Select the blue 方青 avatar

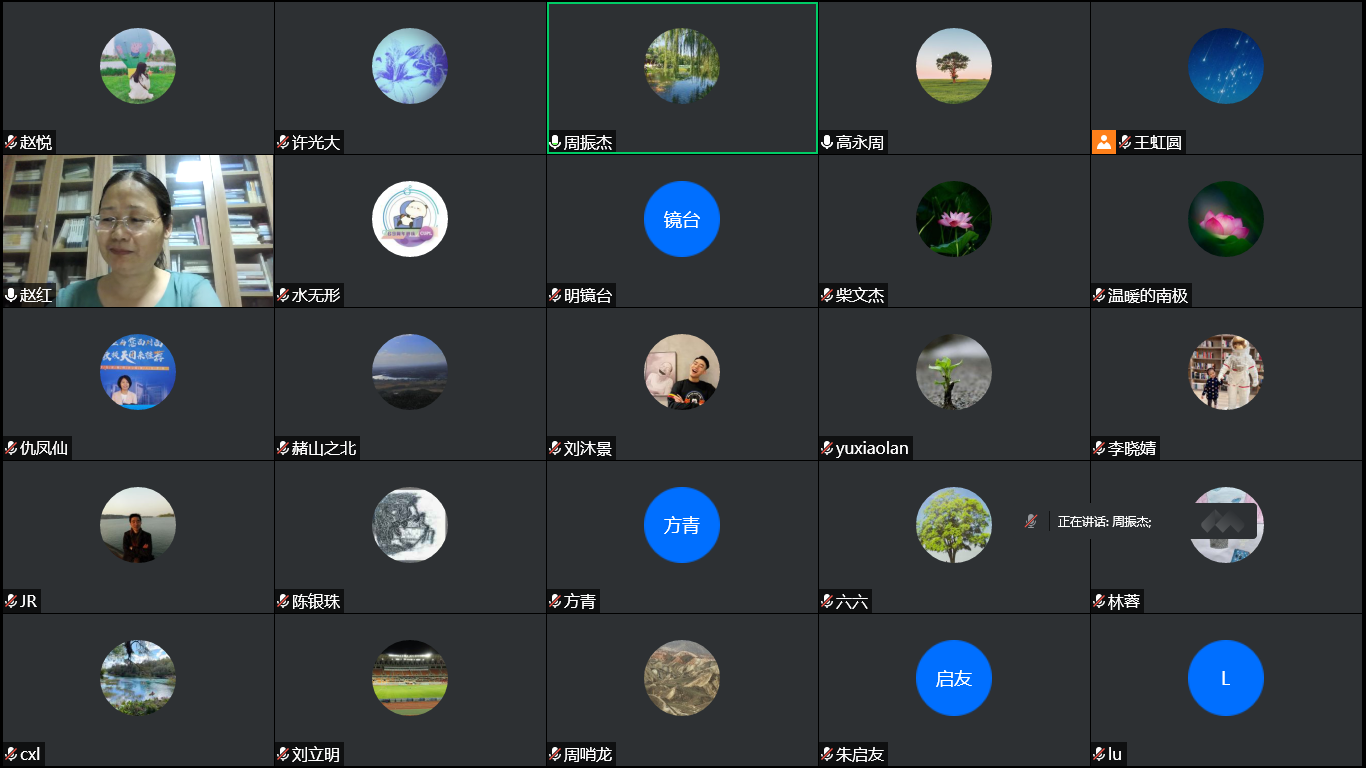coord(682,525)
